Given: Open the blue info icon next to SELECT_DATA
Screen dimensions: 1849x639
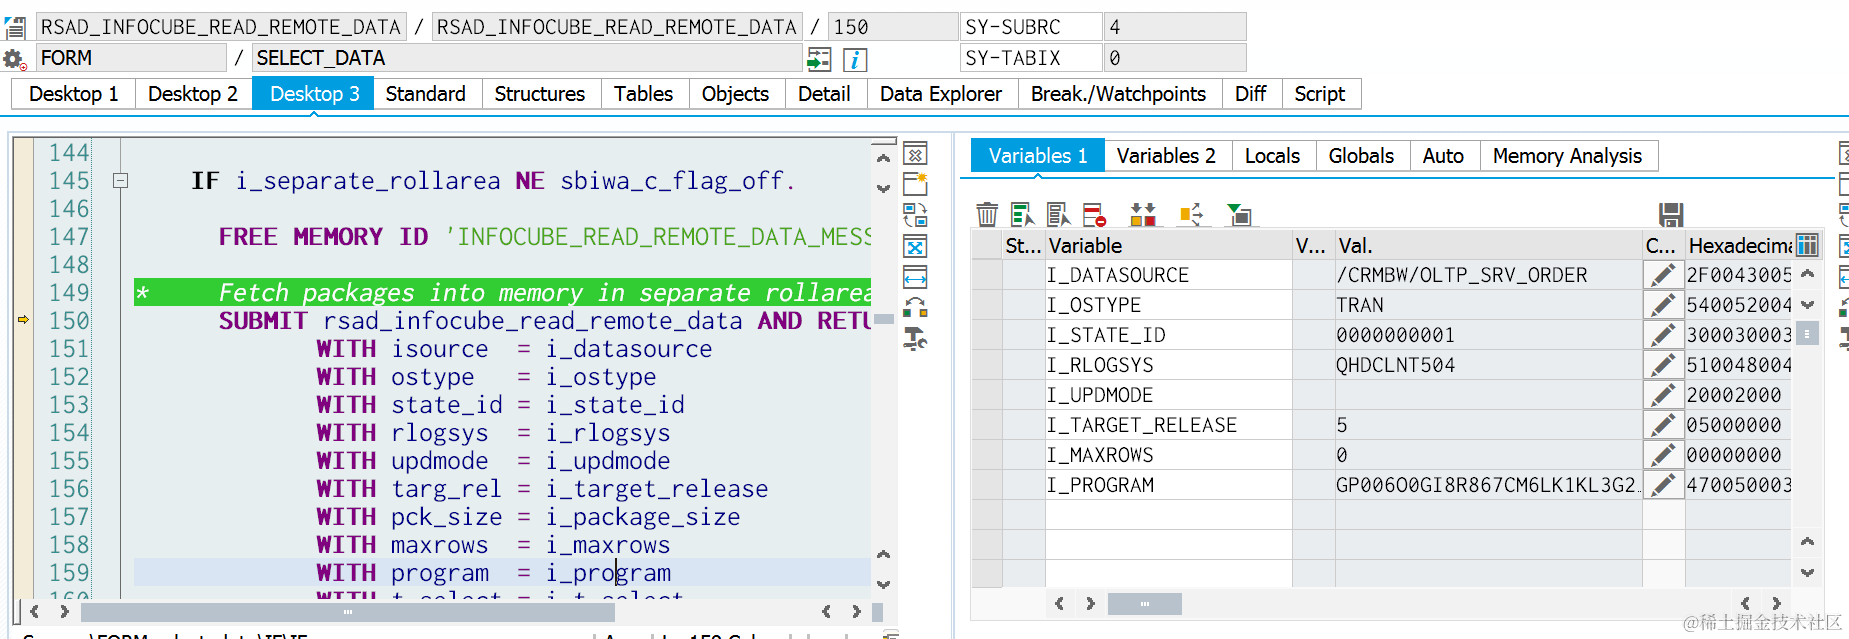Looking at the screenshot, I should click(x=855, y=59).
